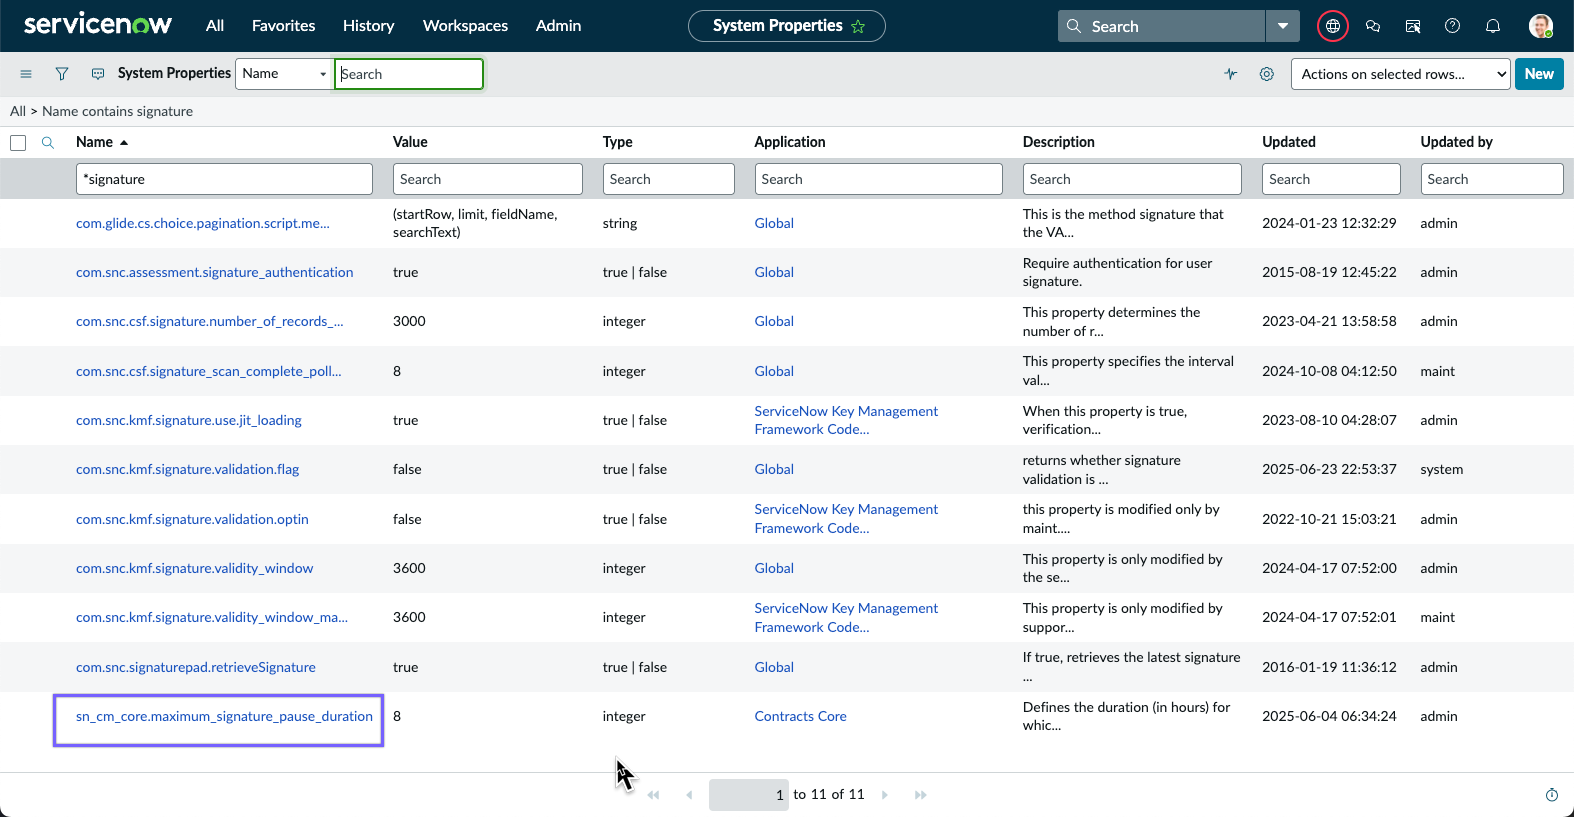This screenshot has height=817, width=1574.
Task: Open the Favorites menu
Action: pos(284,26)
